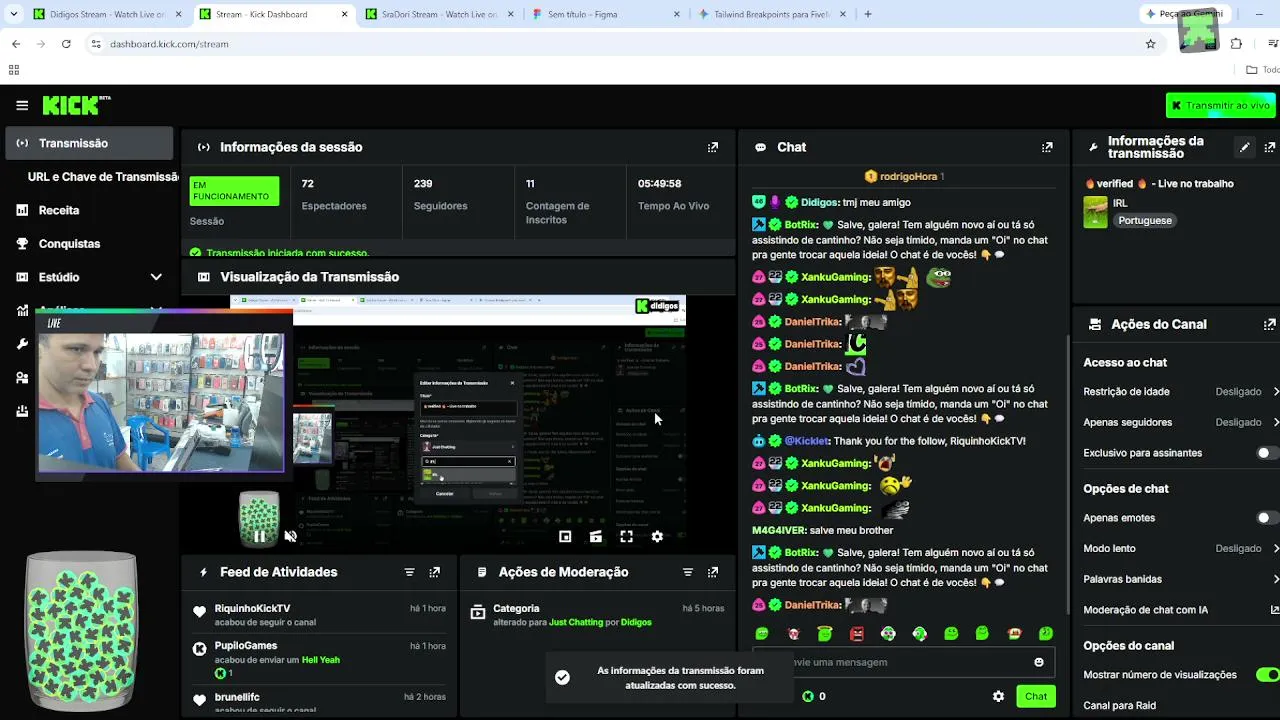Image resolution: width=1280 pixels, height=720 pixels.
Task: Open the browser apps grid icon
Action: click(14, 70)
